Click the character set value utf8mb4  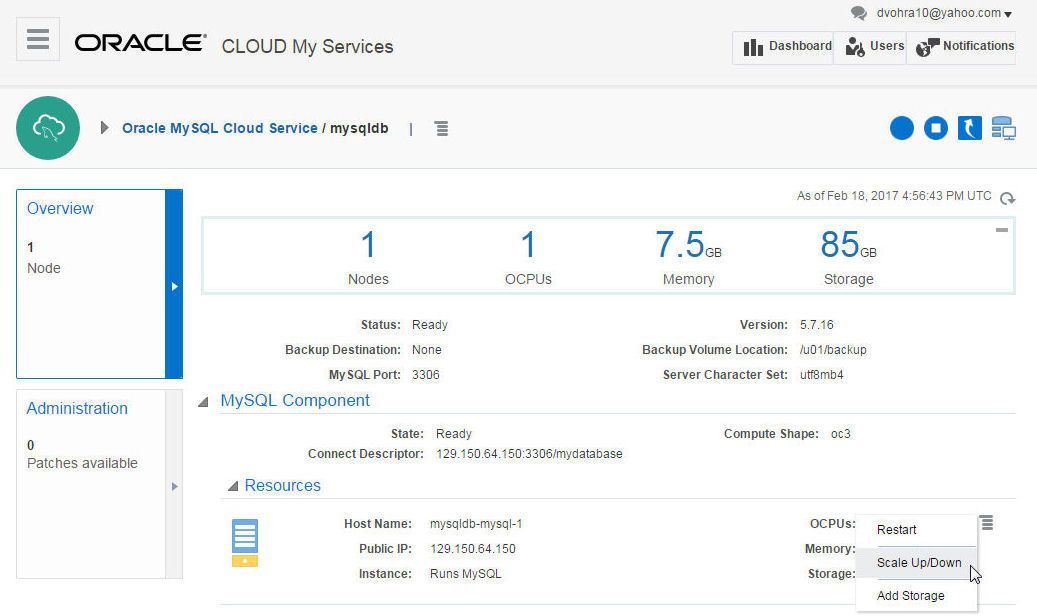pos(822,374)
